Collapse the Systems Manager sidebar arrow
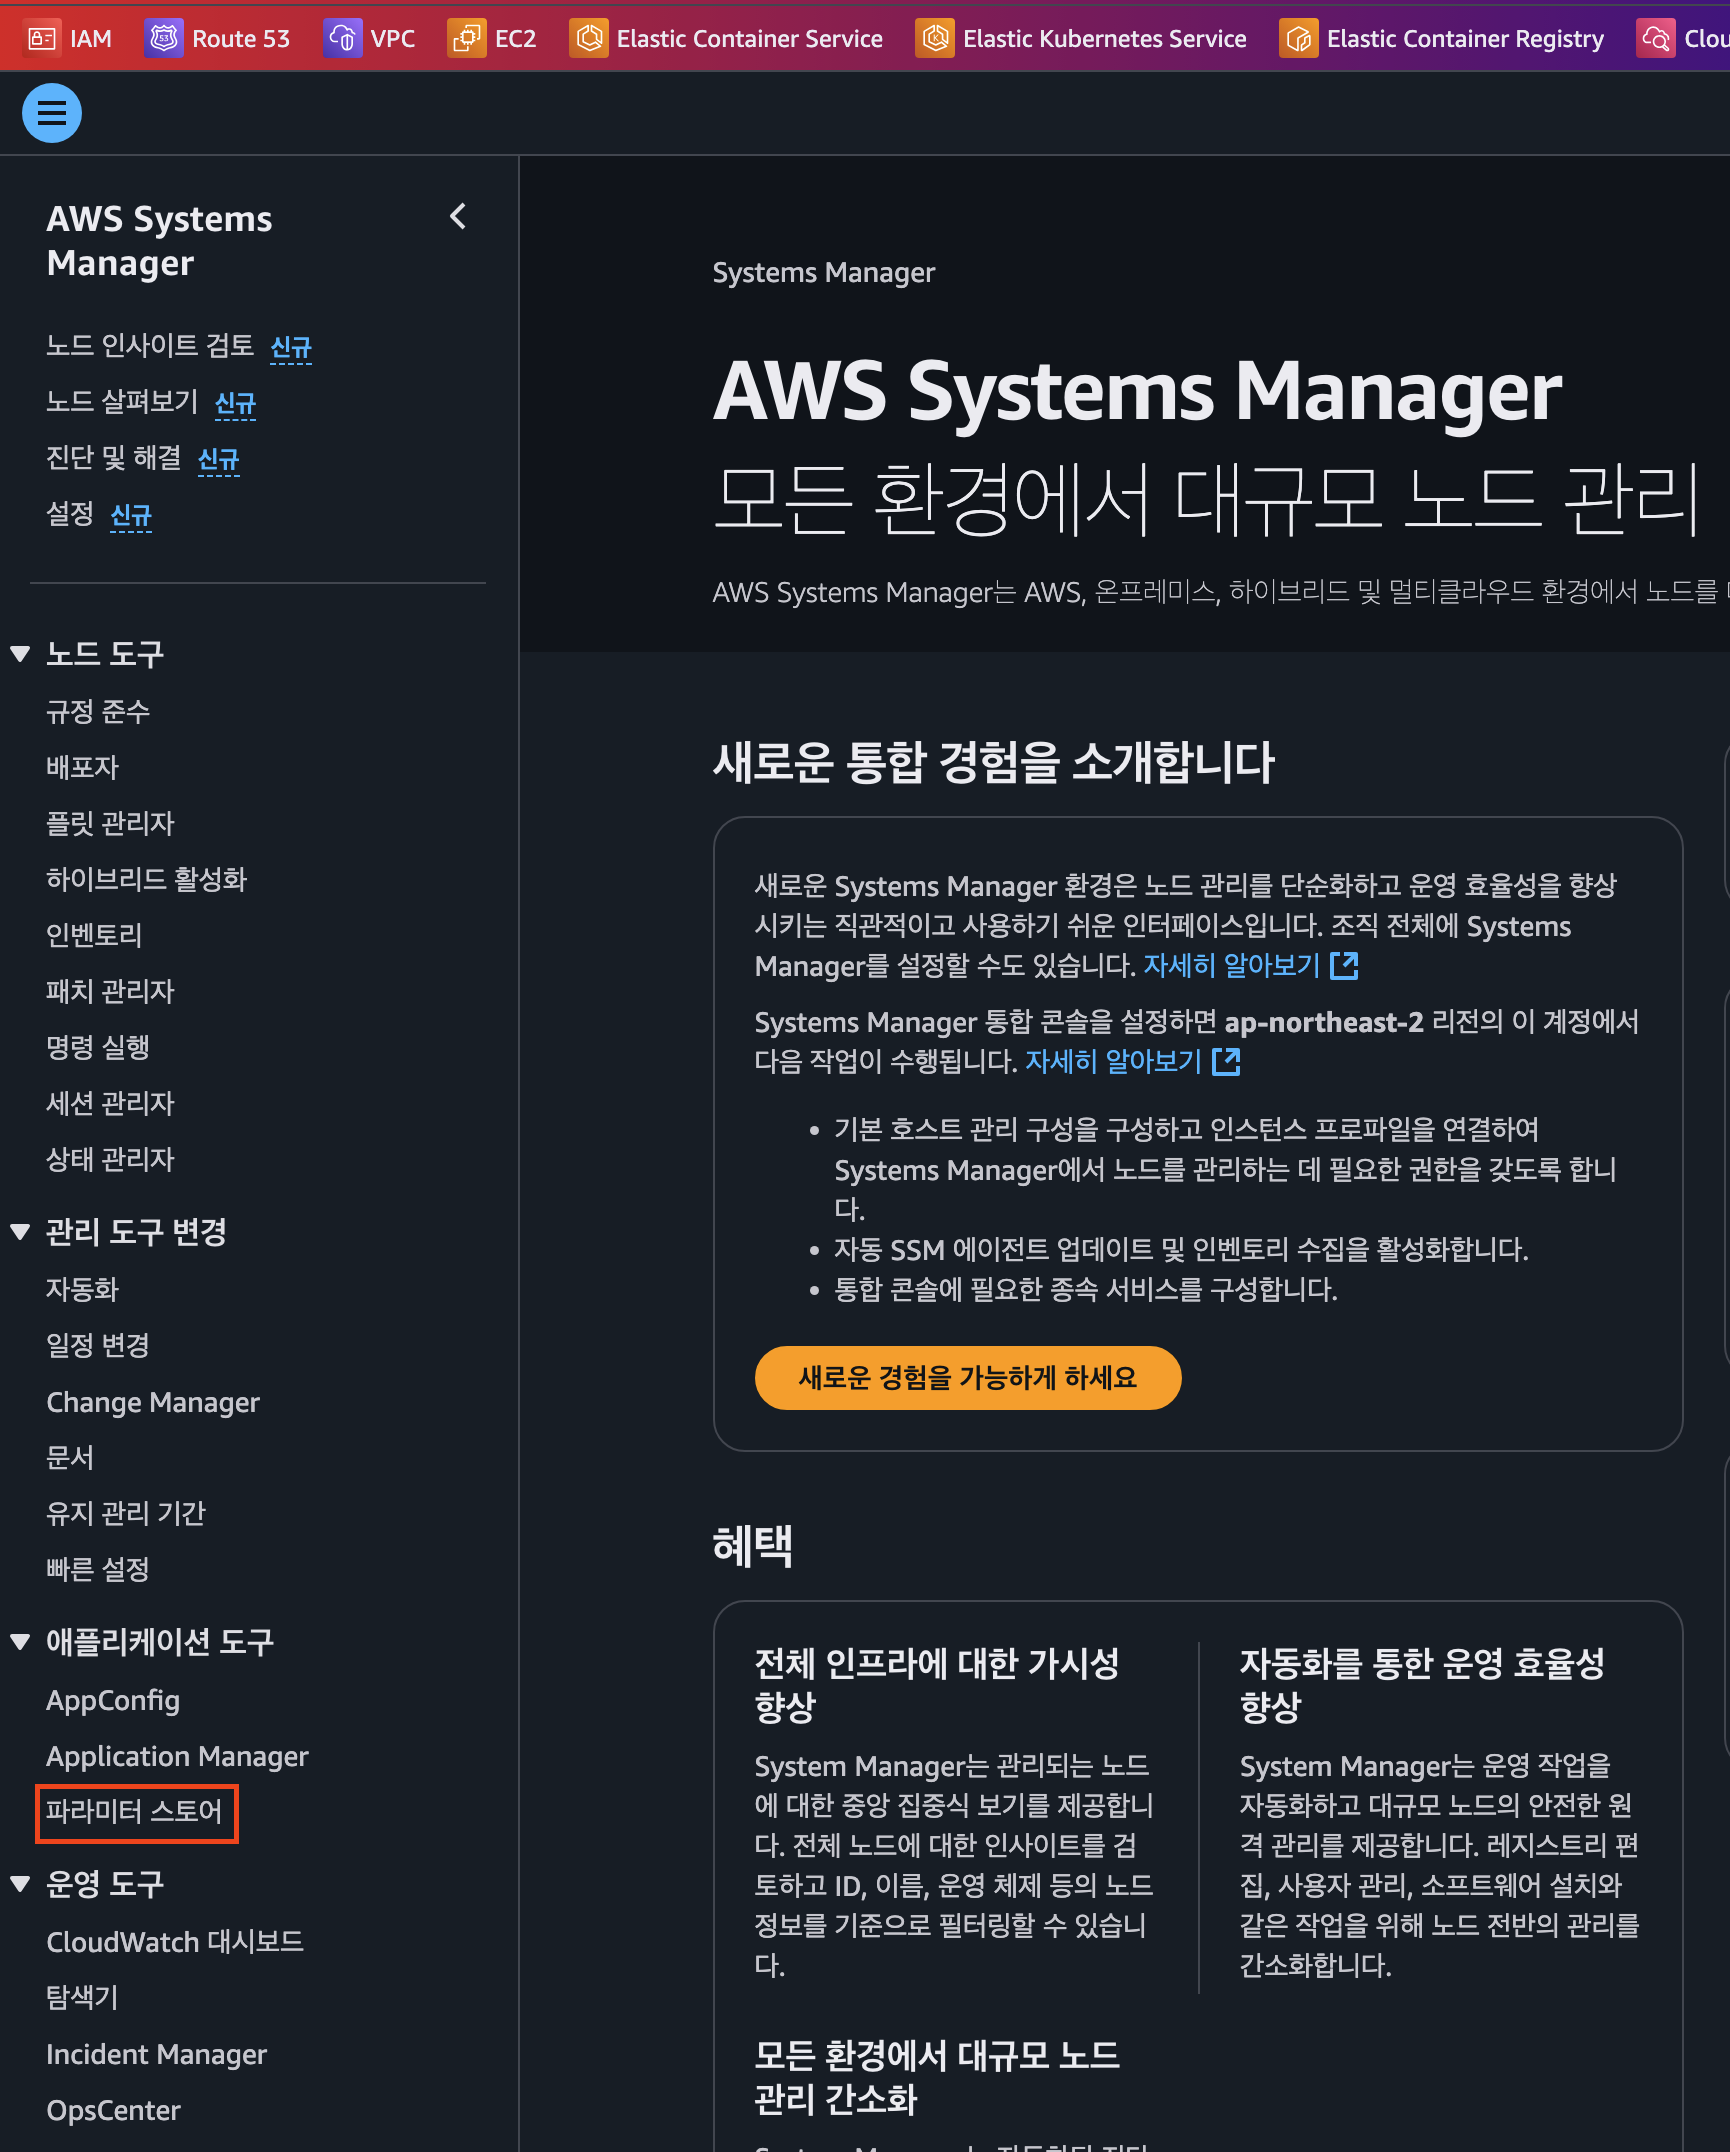Screen dimensions: 1730x2152 pyautogui.click(x=458, y=217)
